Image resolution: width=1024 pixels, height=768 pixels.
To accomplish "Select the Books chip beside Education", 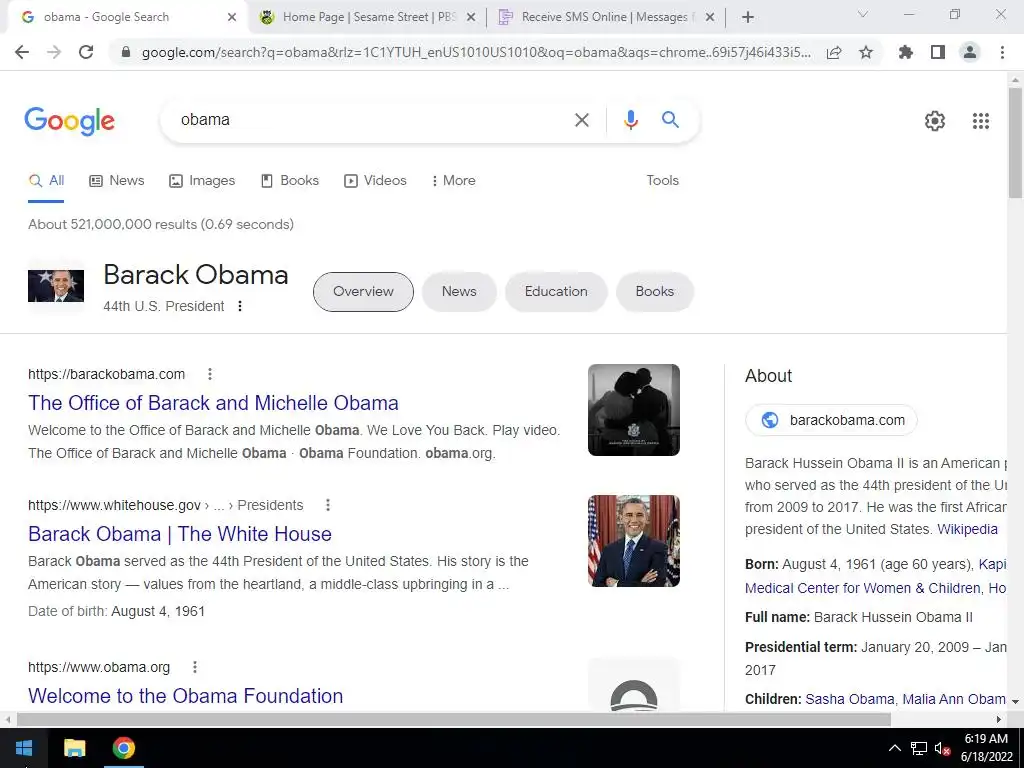I will pyautogui.click(x=654, y=292).
